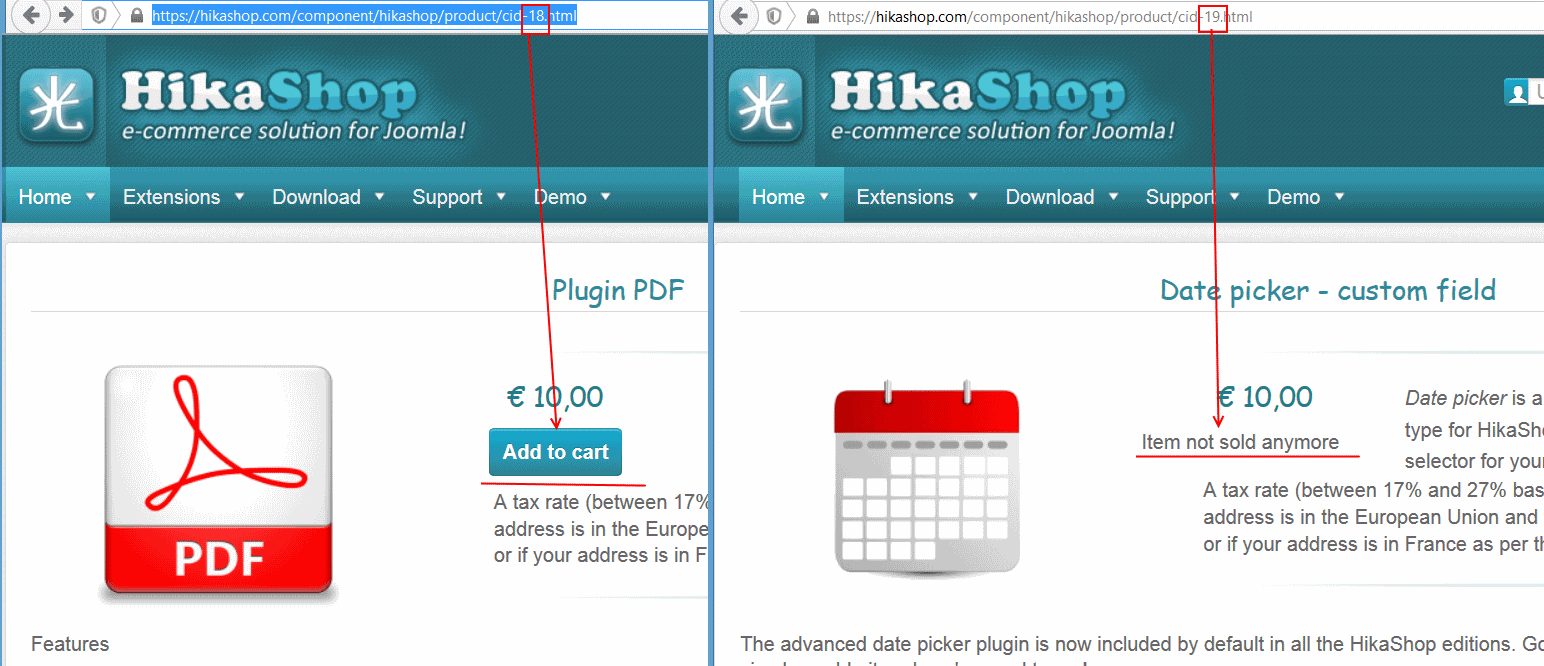Click the HikaShop square logo in right window
Image resolution: width=1544 pixels, height=666 pixels.
765,105
